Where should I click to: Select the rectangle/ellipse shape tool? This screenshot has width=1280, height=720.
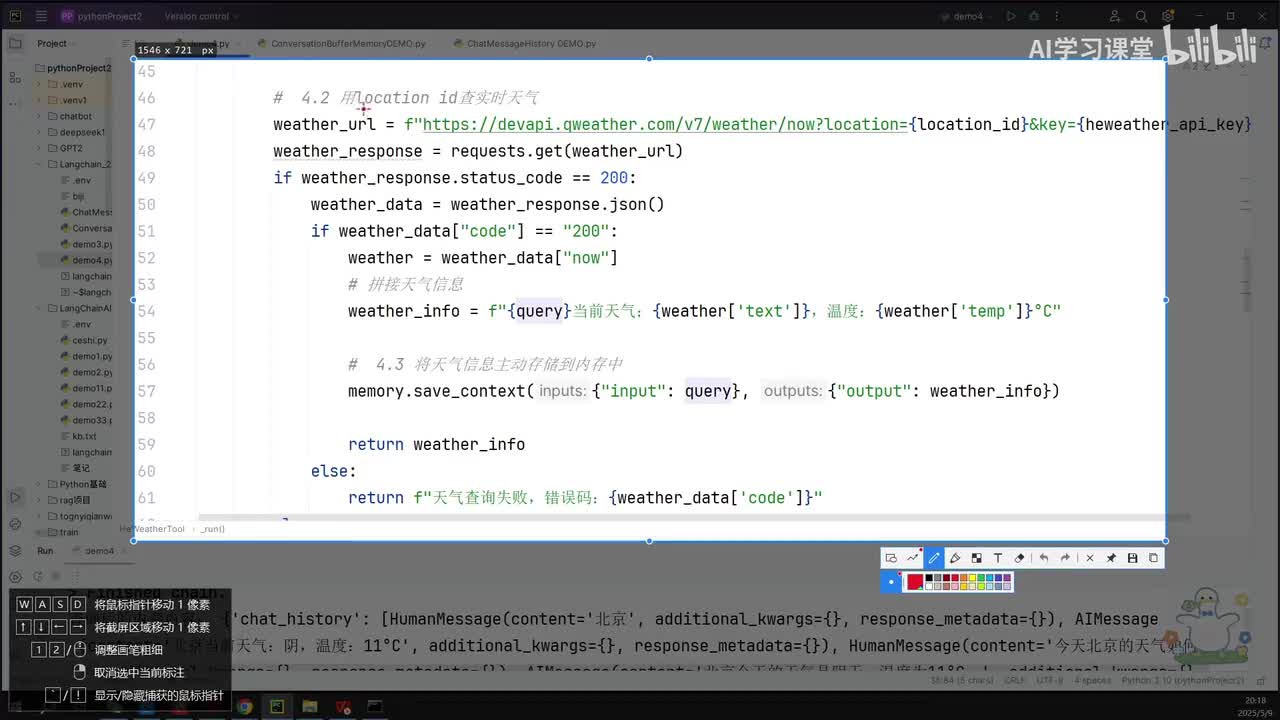tap(891, 558)
